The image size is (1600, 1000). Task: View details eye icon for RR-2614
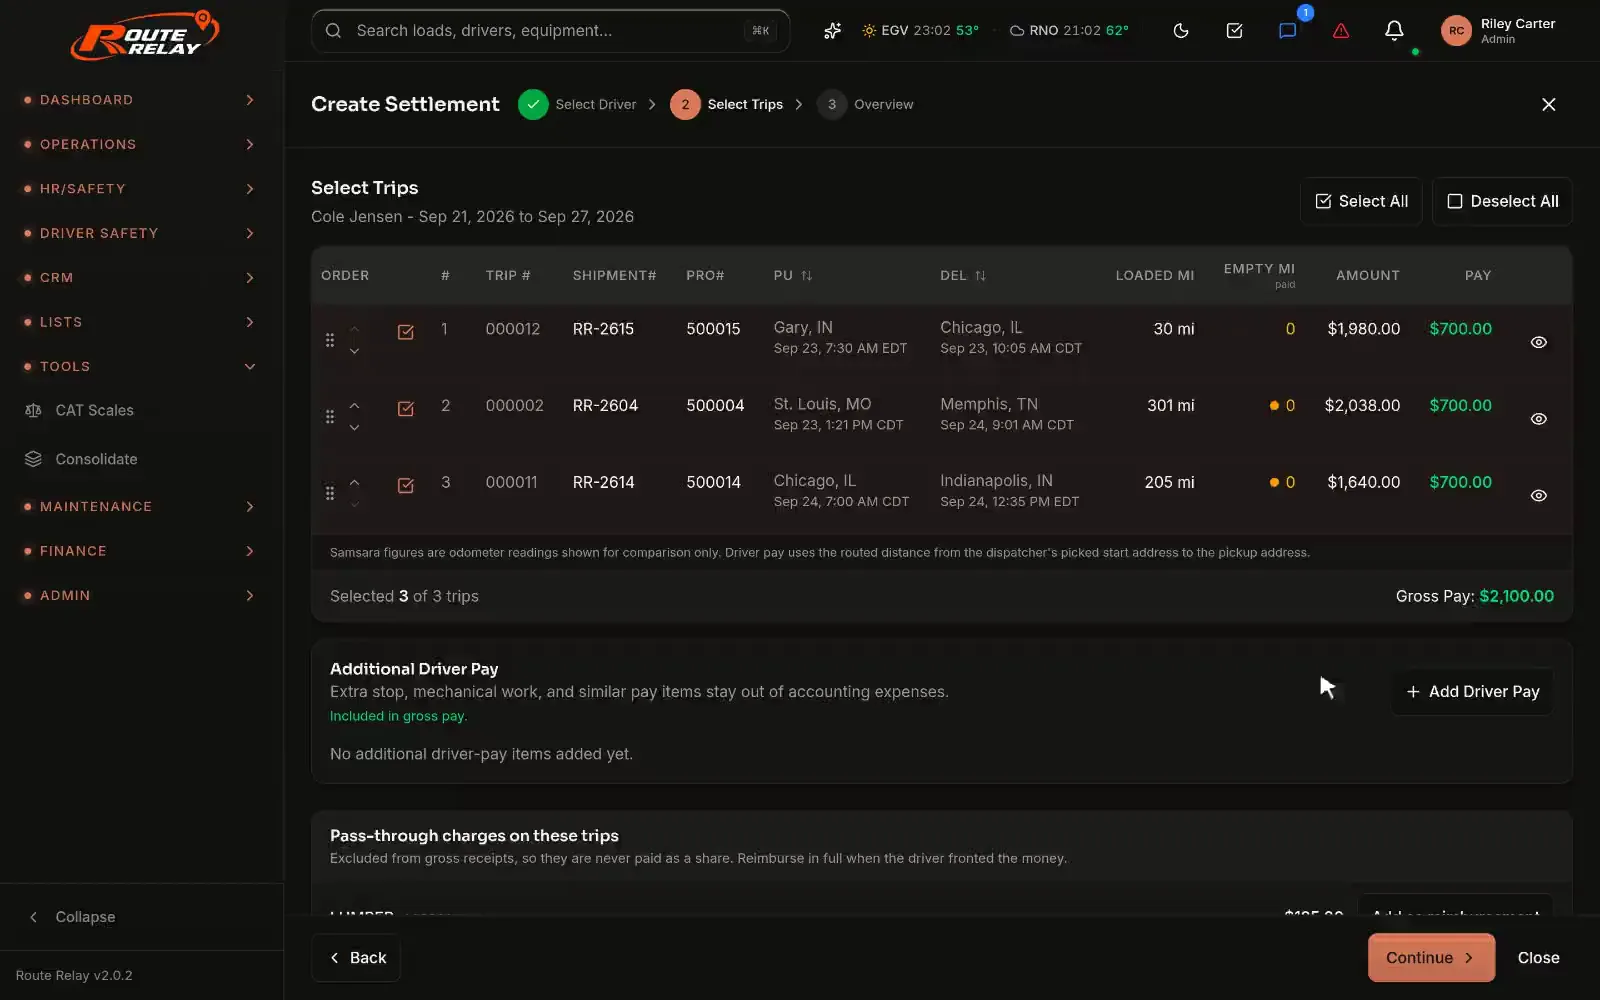point(1539,496)
